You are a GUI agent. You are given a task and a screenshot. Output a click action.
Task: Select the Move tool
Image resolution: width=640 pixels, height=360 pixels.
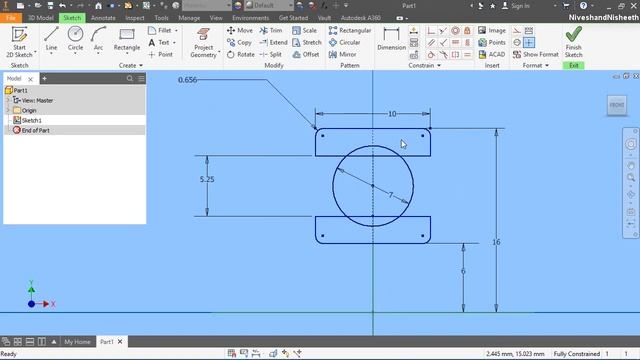point(240,30)
